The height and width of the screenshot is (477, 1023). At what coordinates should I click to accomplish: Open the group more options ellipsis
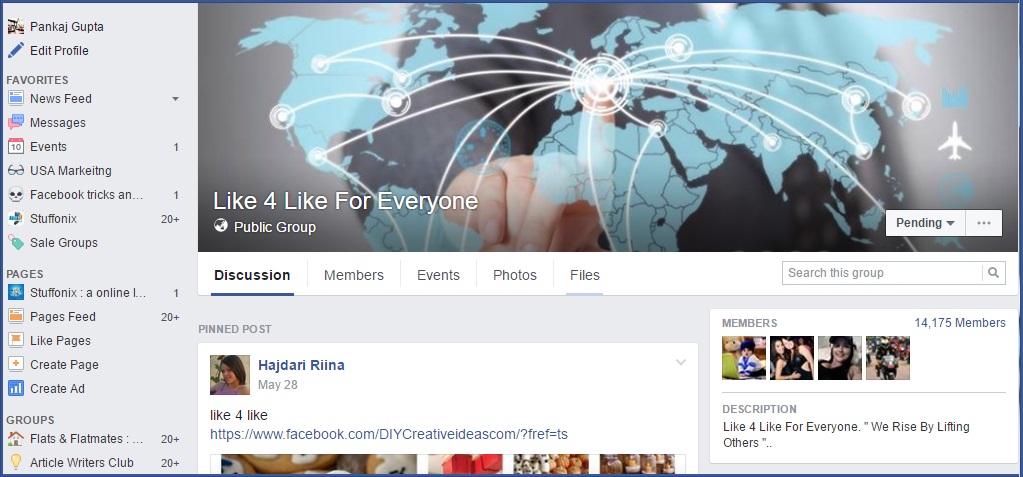tap(984, 223)
